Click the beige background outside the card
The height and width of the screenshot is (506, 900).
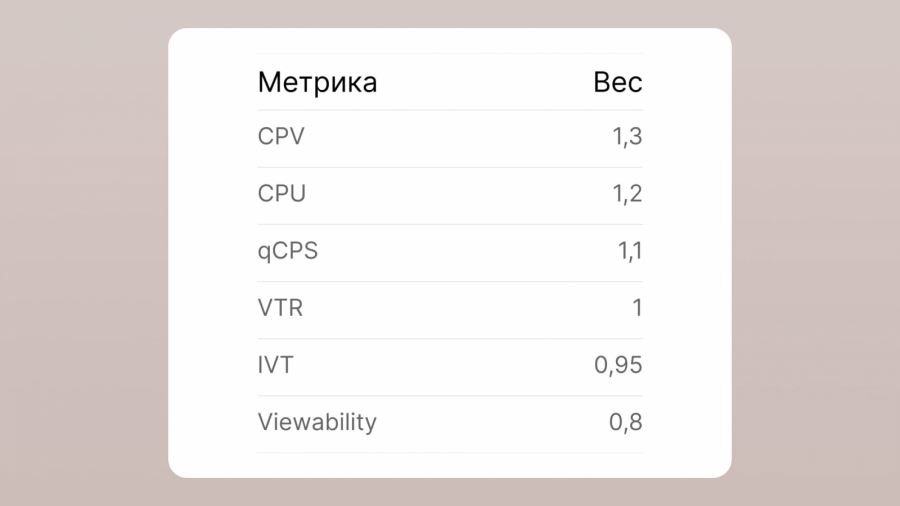pyautogui.click(x=80, y=250)
